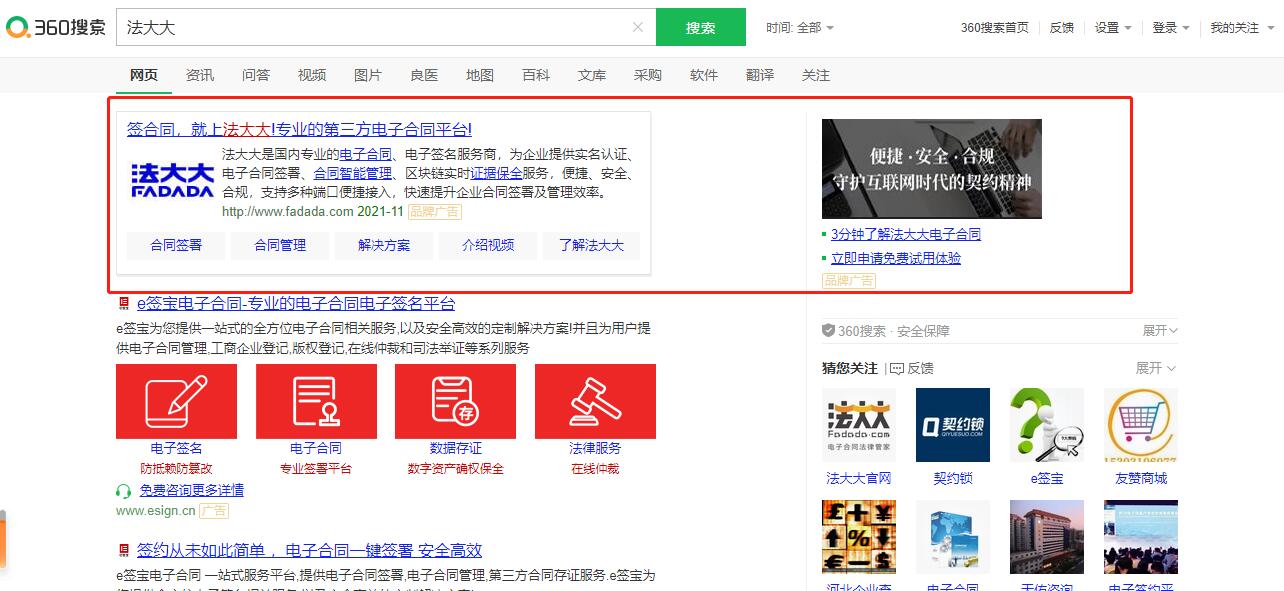
Task: Click the 电子合同 document icon
Action: (316, 400)
